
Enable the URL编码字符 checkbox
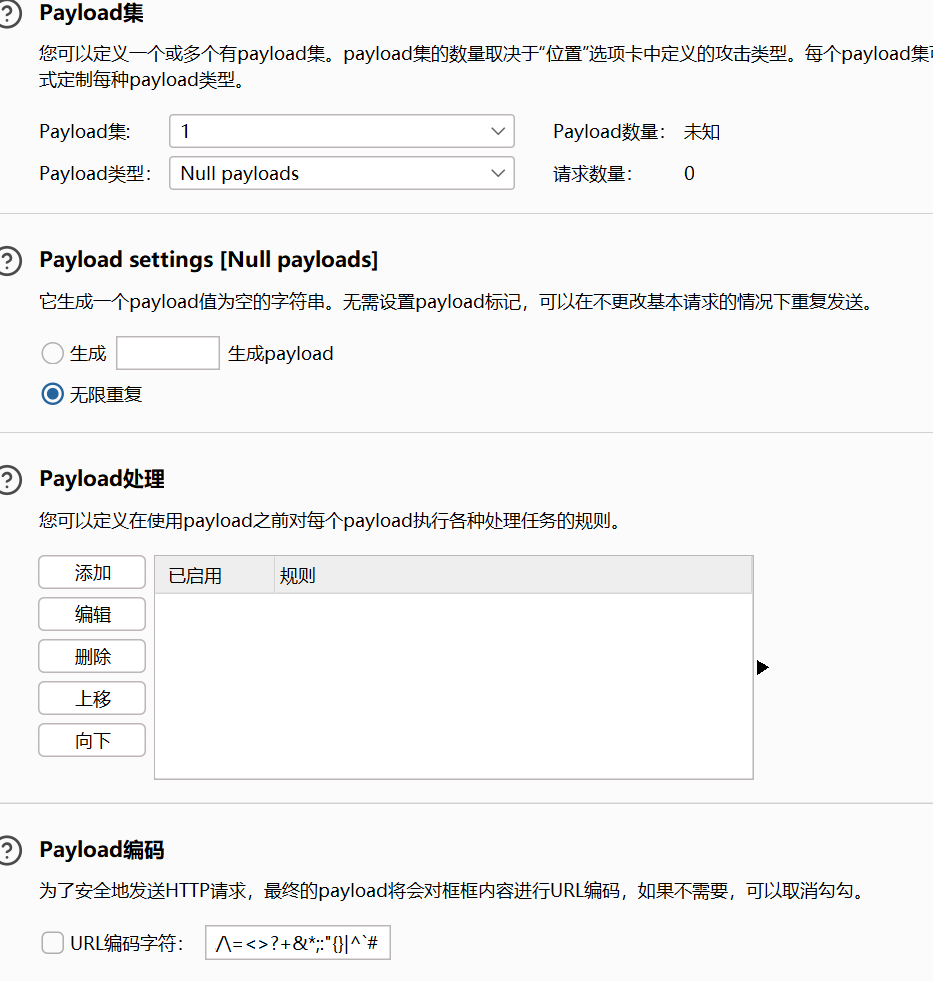[53, 942]
